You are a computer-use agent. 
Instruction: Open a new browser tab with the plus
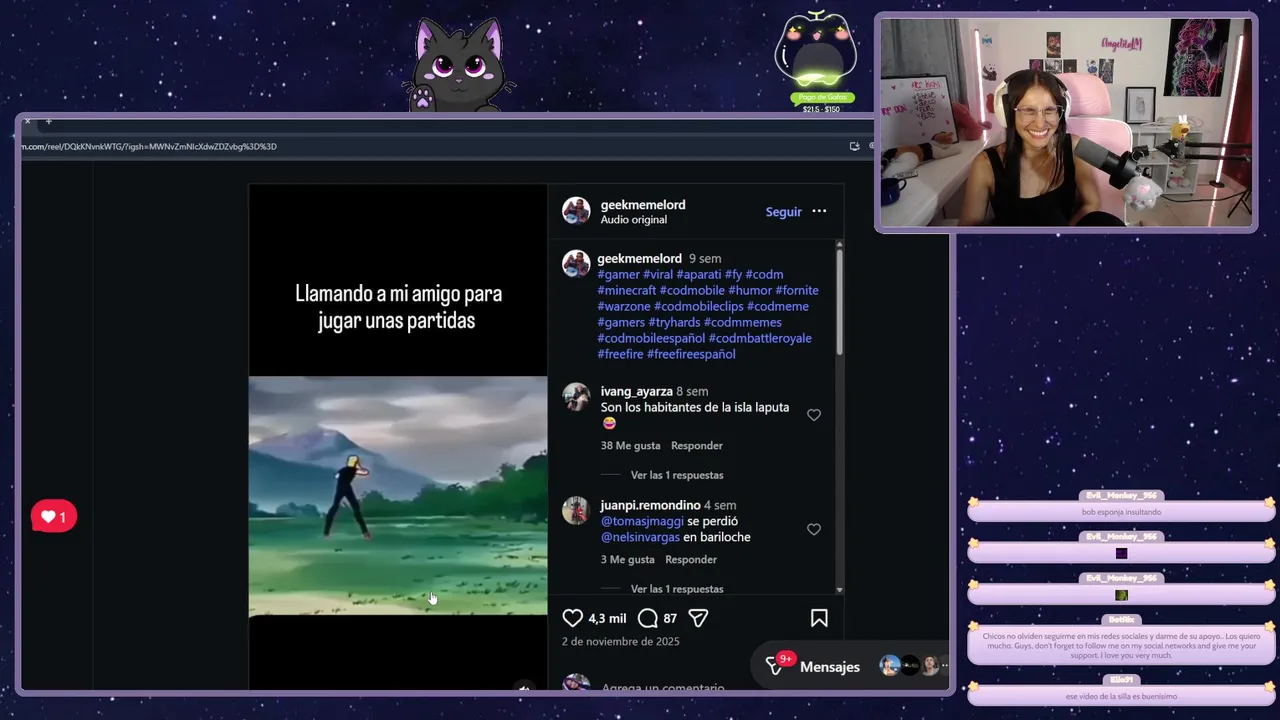point(48,122)
